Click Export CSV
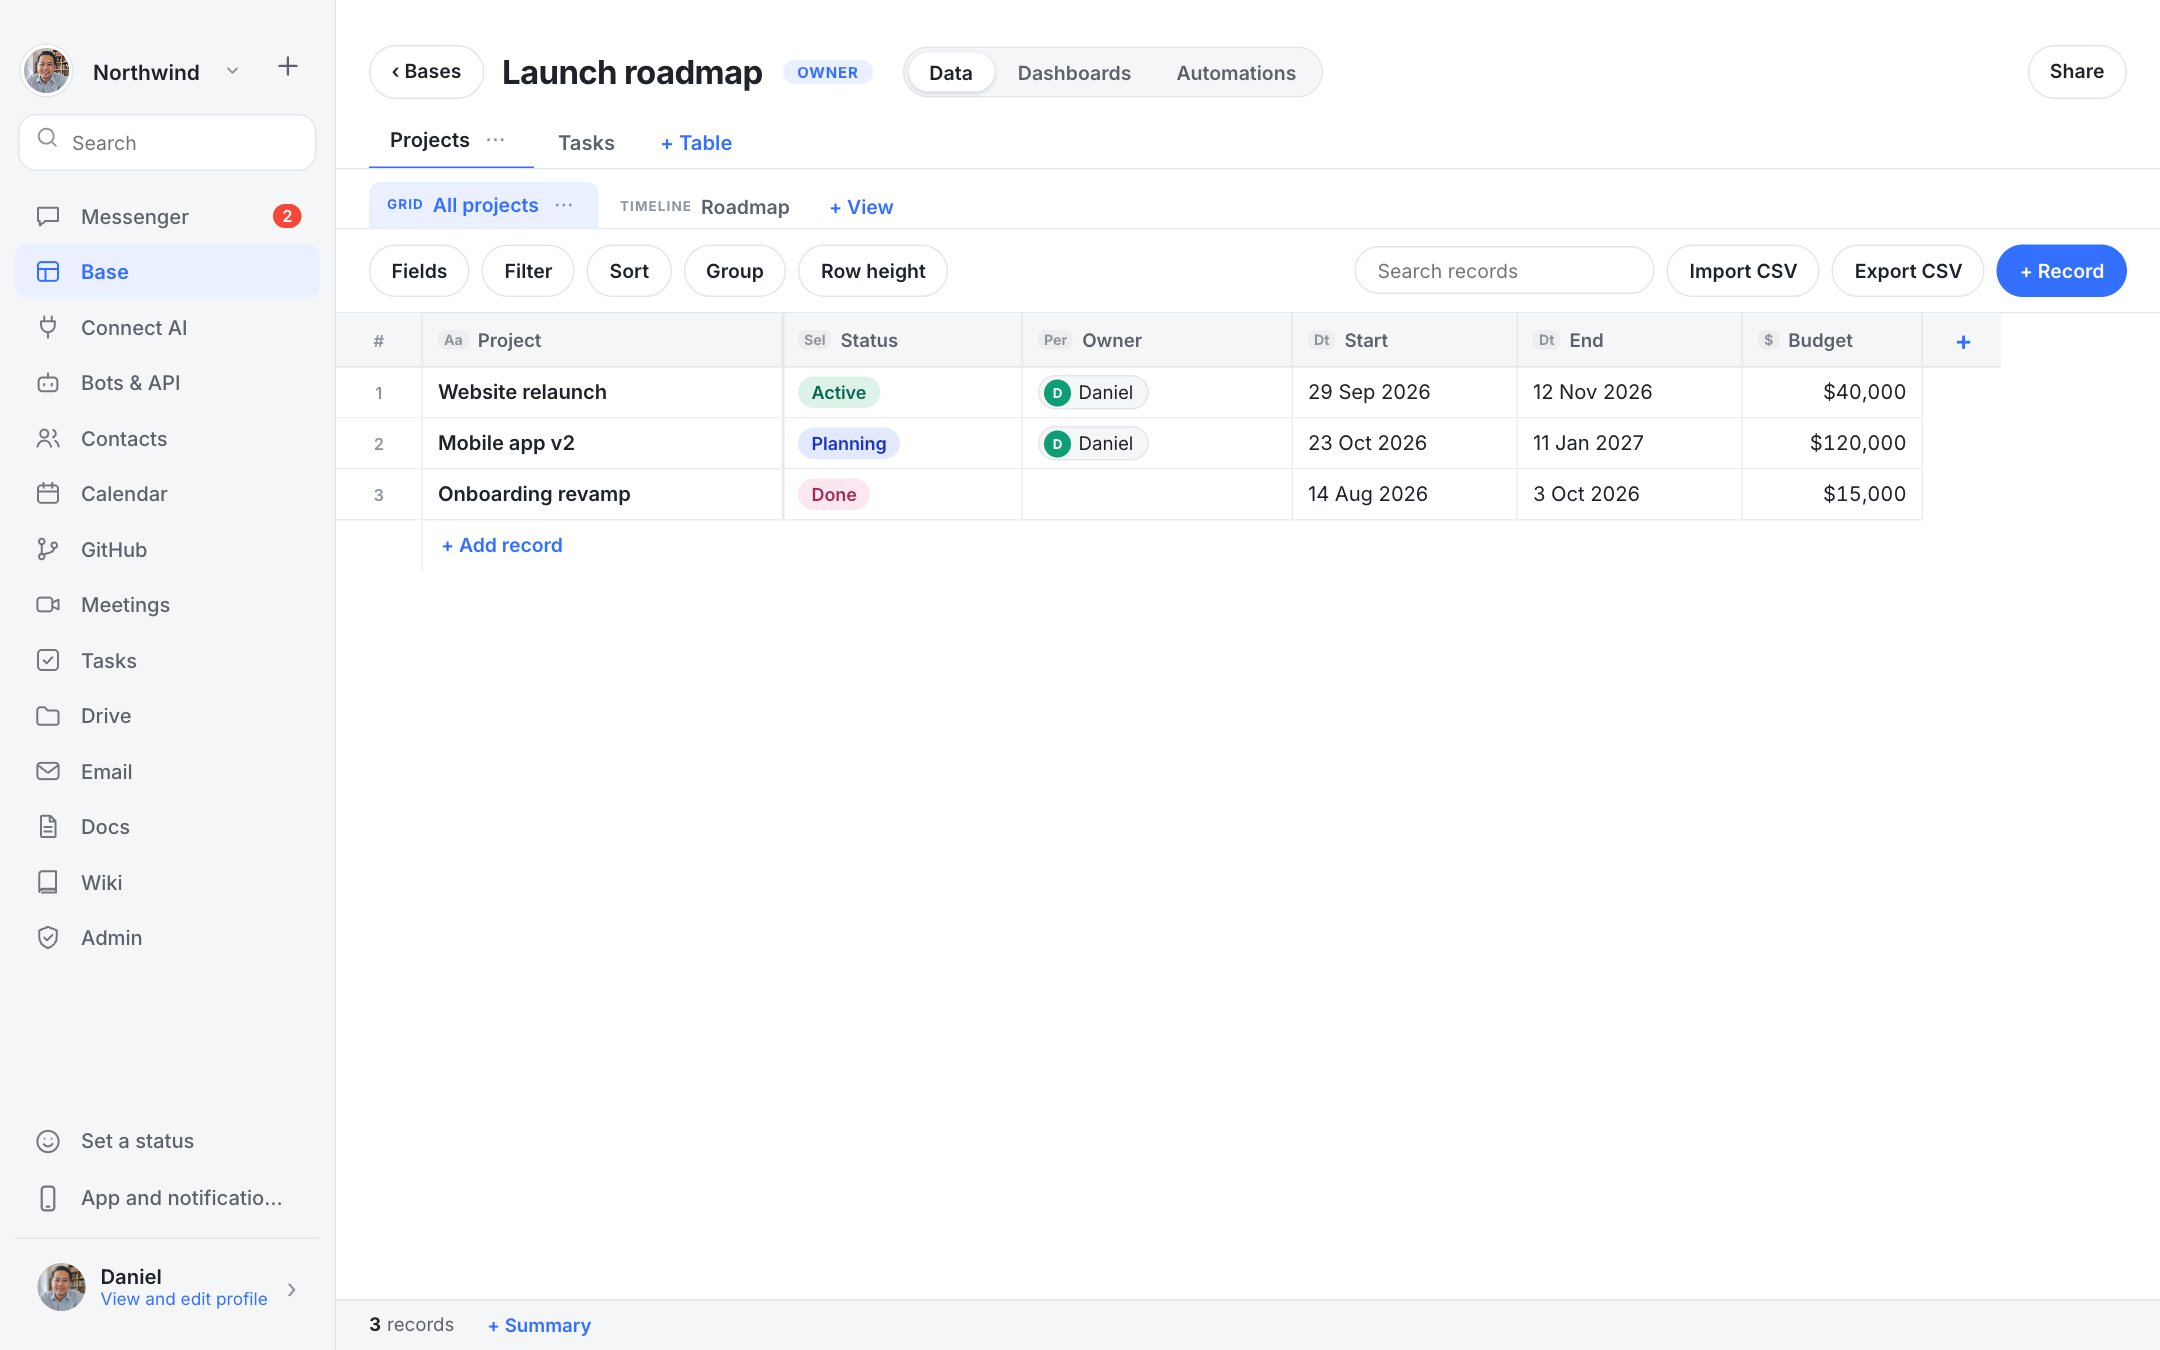The image size is (2160, 1350). tap(1907, 271)
